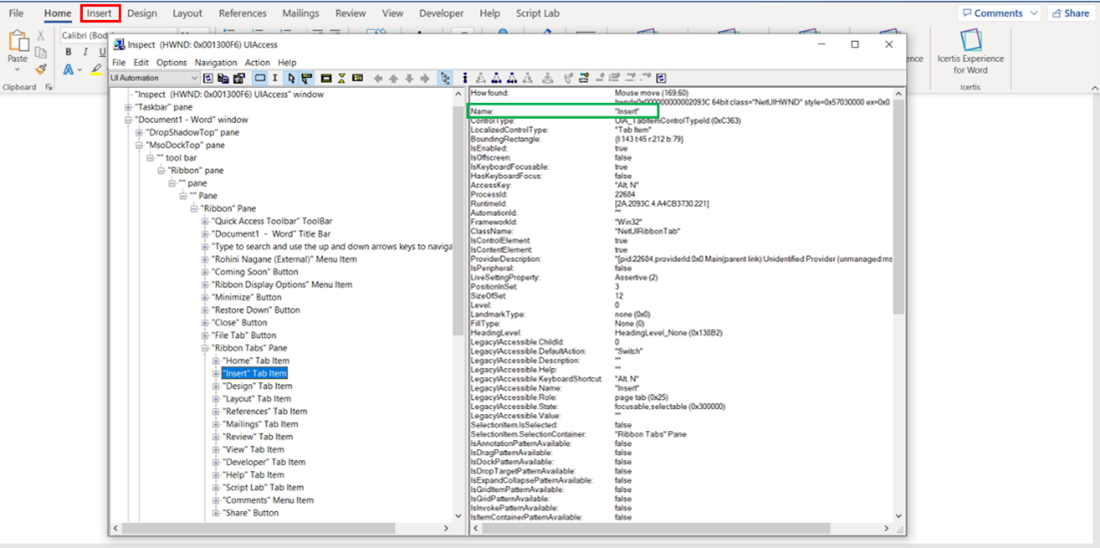Collapse the "Document1 - Word" window node

coord(128,120)
